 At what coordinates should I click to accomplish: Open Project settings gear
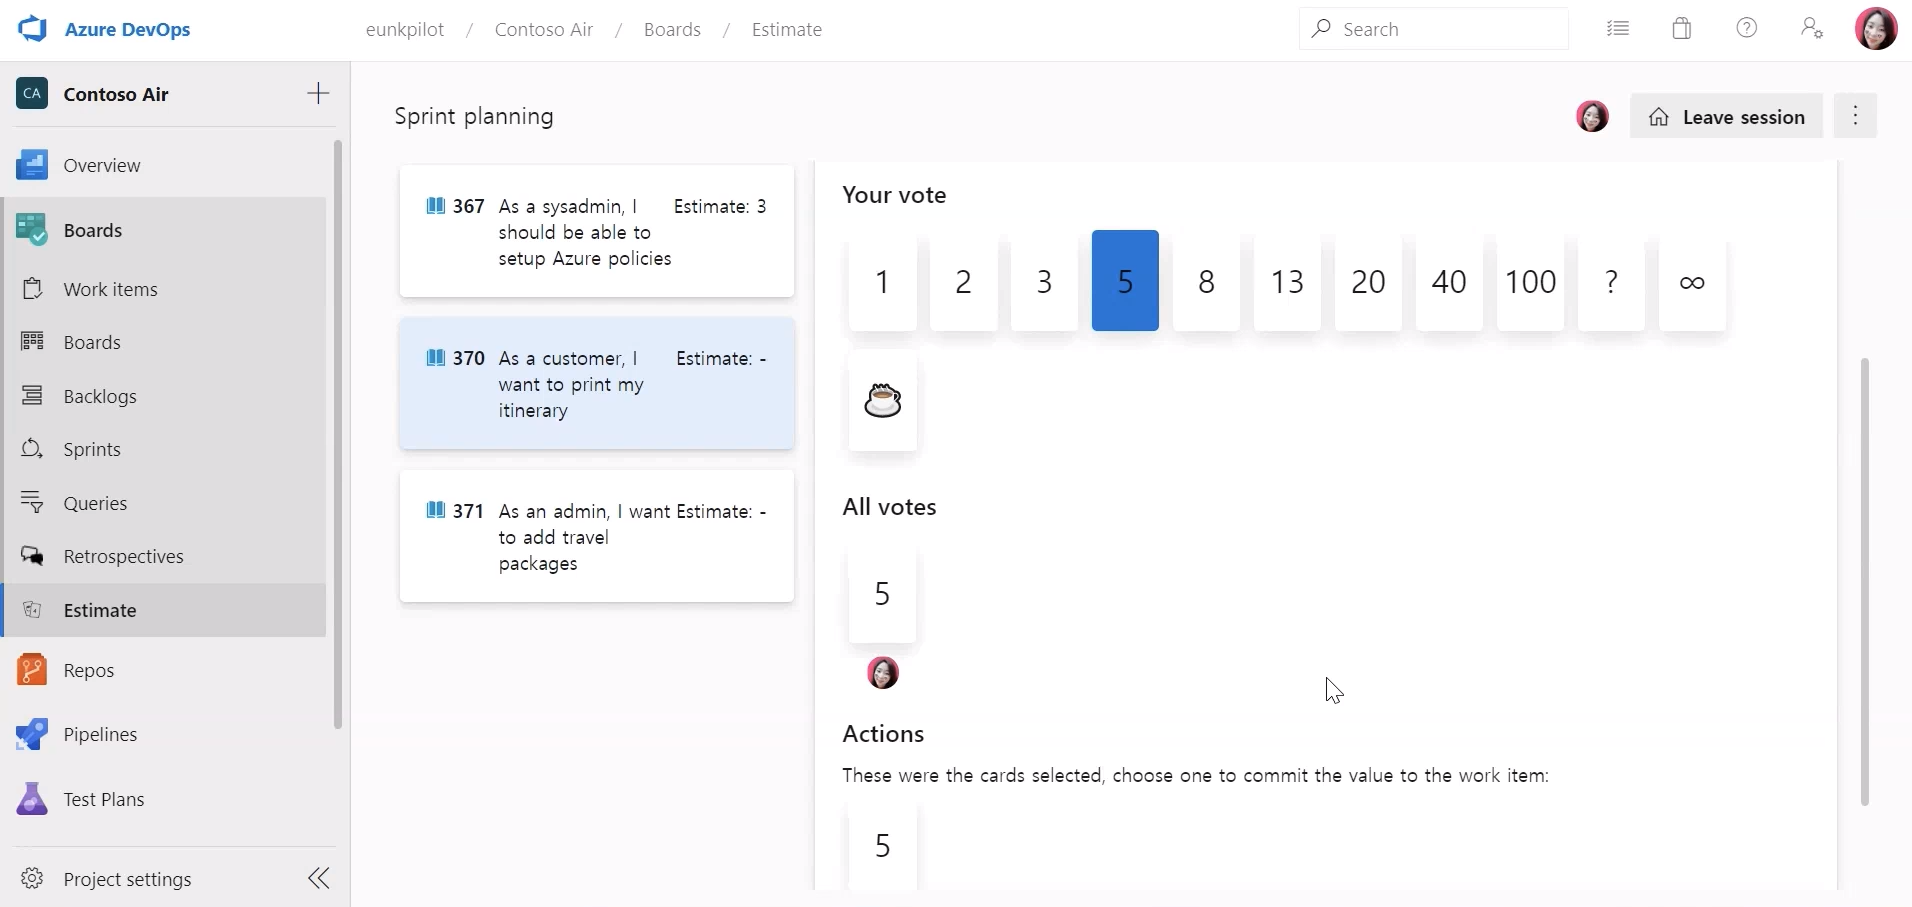tap(32, 879)
